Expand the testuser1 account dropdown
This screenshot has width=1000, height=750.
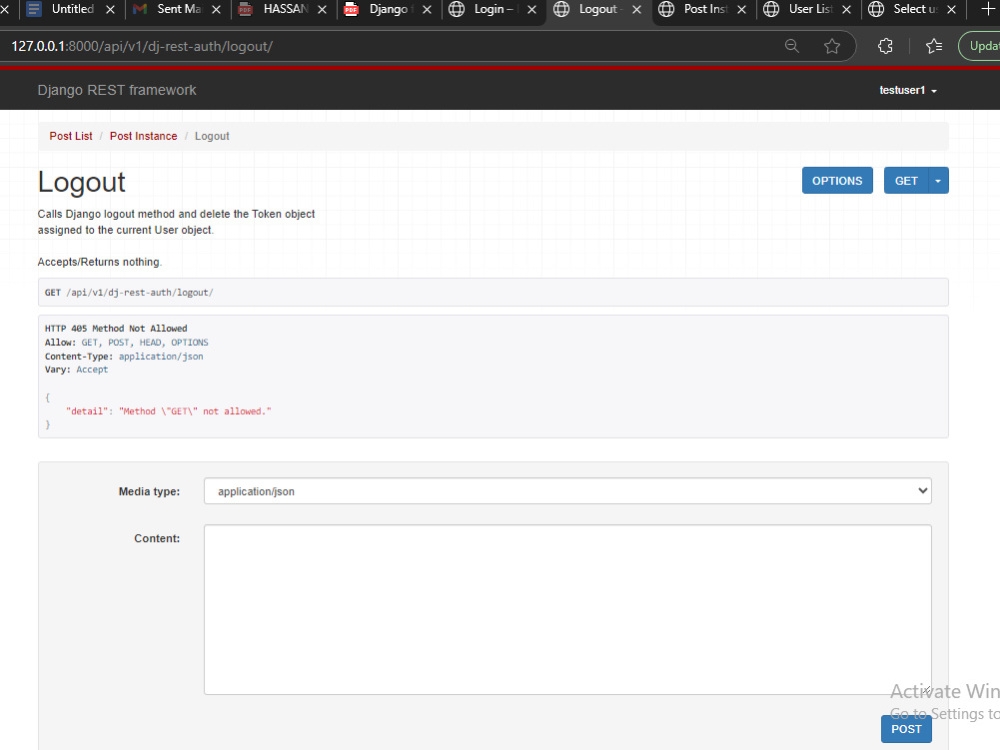[908, 90]
